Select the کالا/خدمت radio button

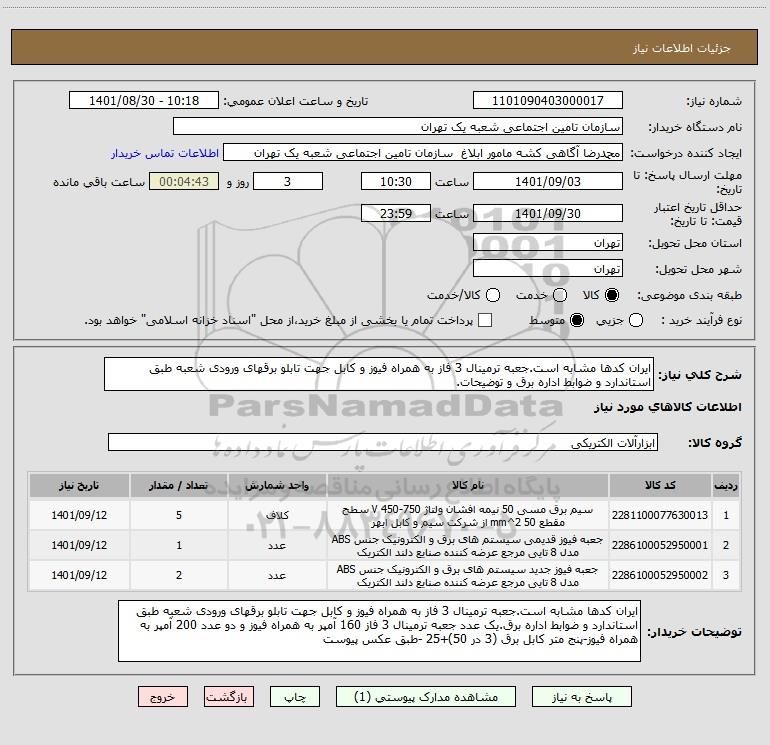pyautogui.click(x=493, y=295)
